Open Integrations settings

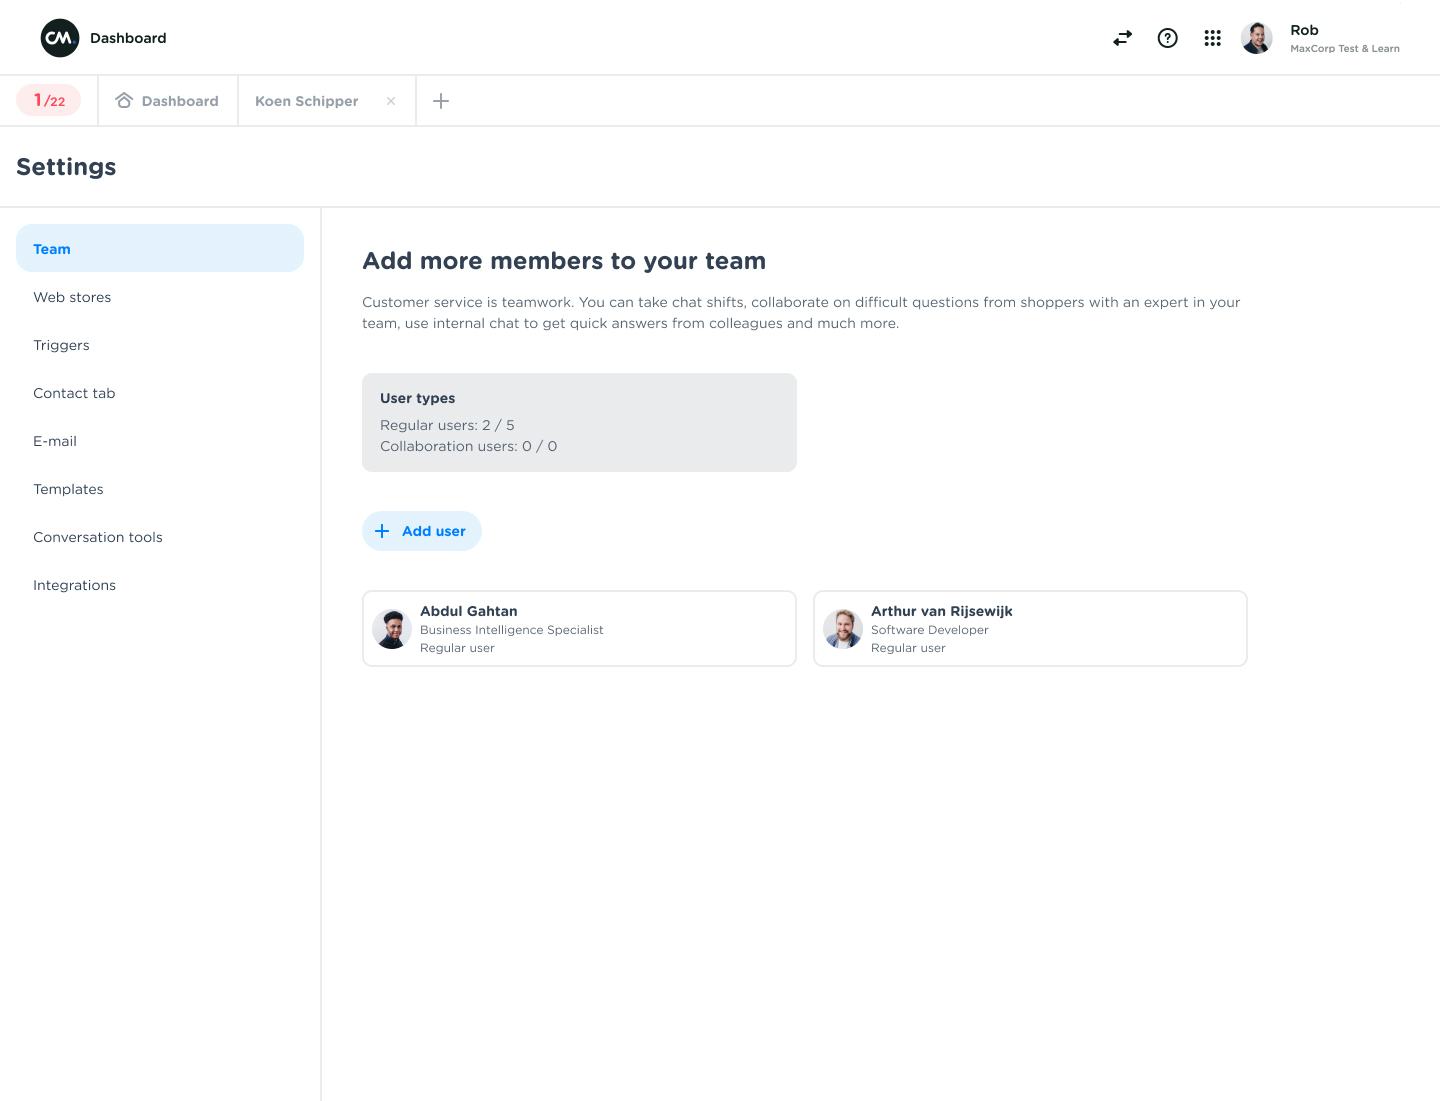coord(74,585)
